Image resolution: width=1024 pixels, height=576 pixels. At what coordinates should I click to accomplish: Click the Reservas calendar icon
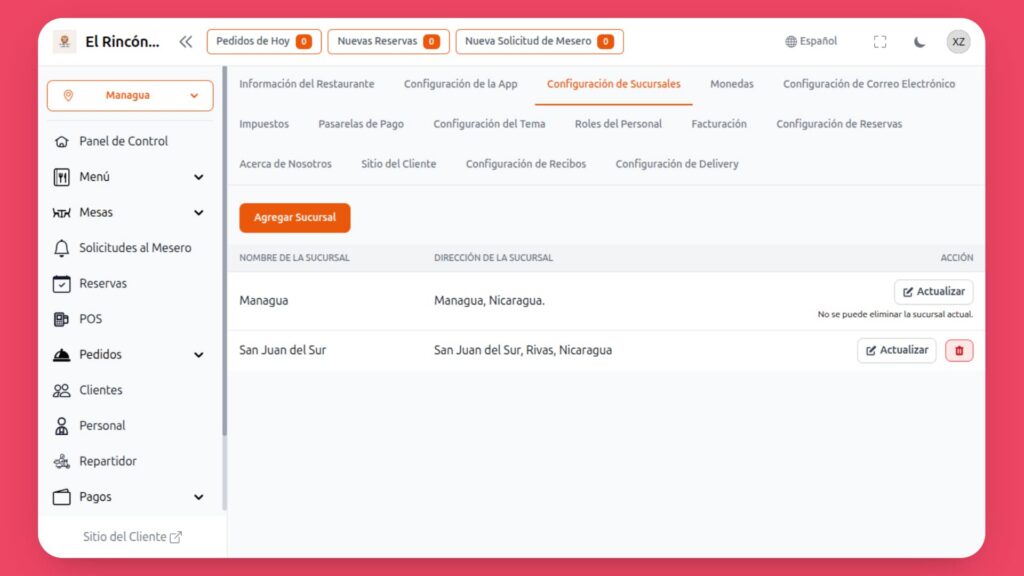61,283
